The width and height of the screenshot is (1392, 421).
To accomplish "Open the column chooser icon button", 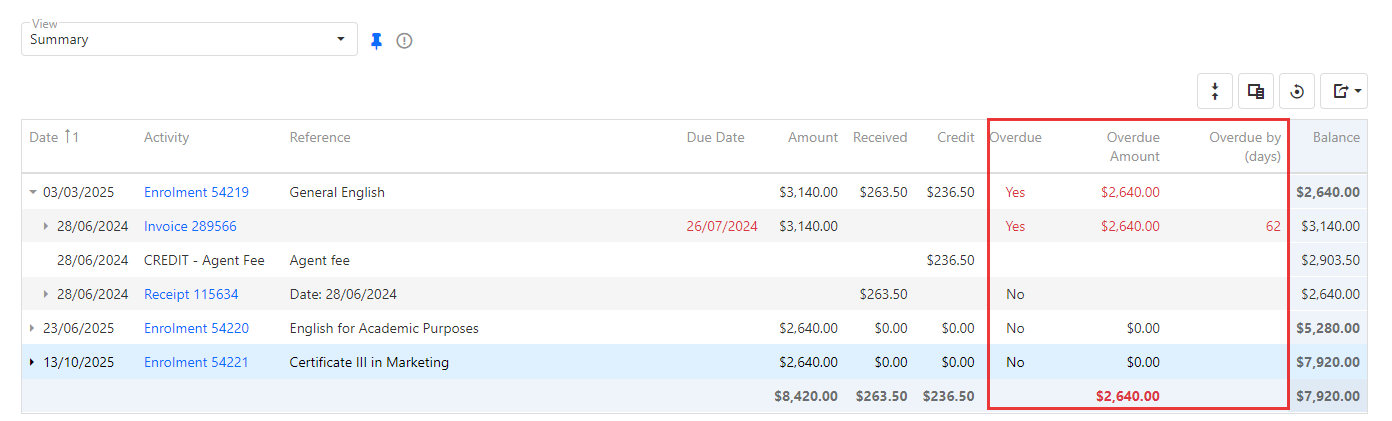I will click(x=1256, y=91).
